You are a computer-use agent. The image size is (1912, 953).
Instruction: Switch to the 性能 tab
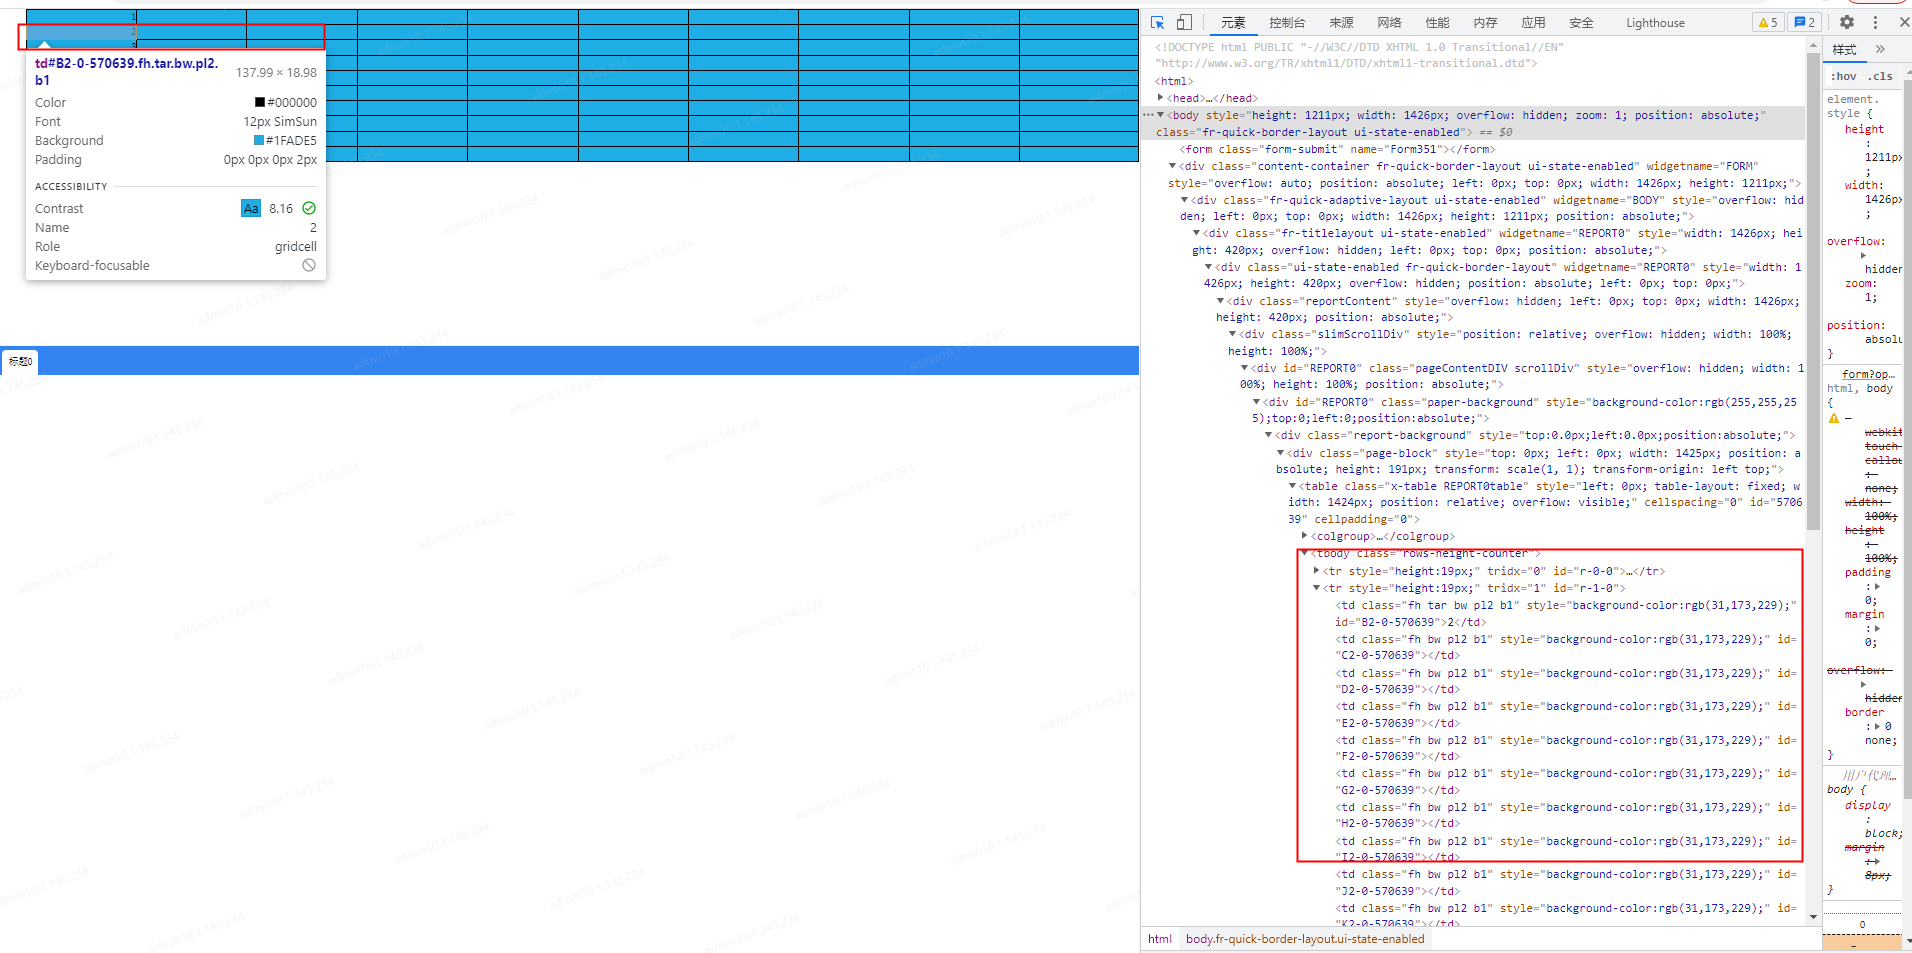1437,23
